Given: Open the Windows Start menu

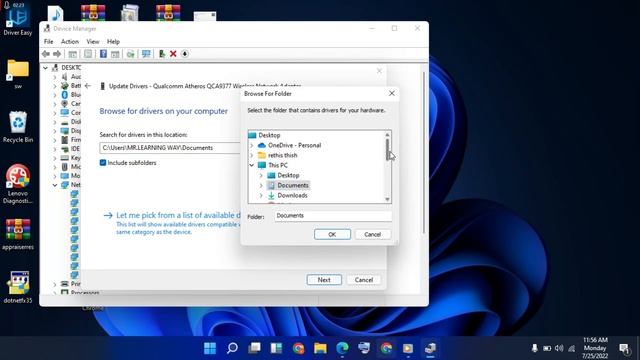Looking at the screenshot, I should [210, 348].
